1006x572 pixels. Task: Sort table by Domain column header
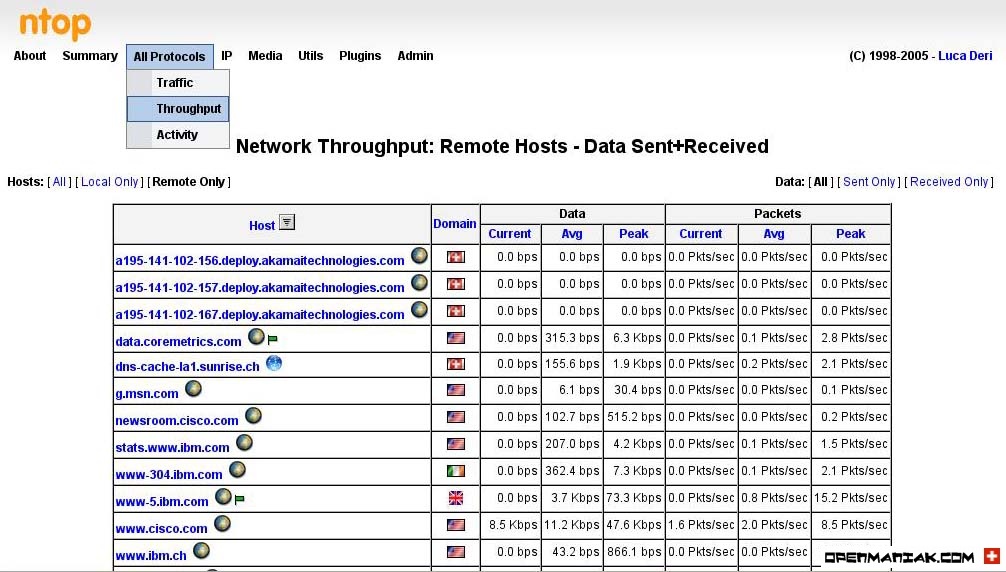tap(454, 224)
